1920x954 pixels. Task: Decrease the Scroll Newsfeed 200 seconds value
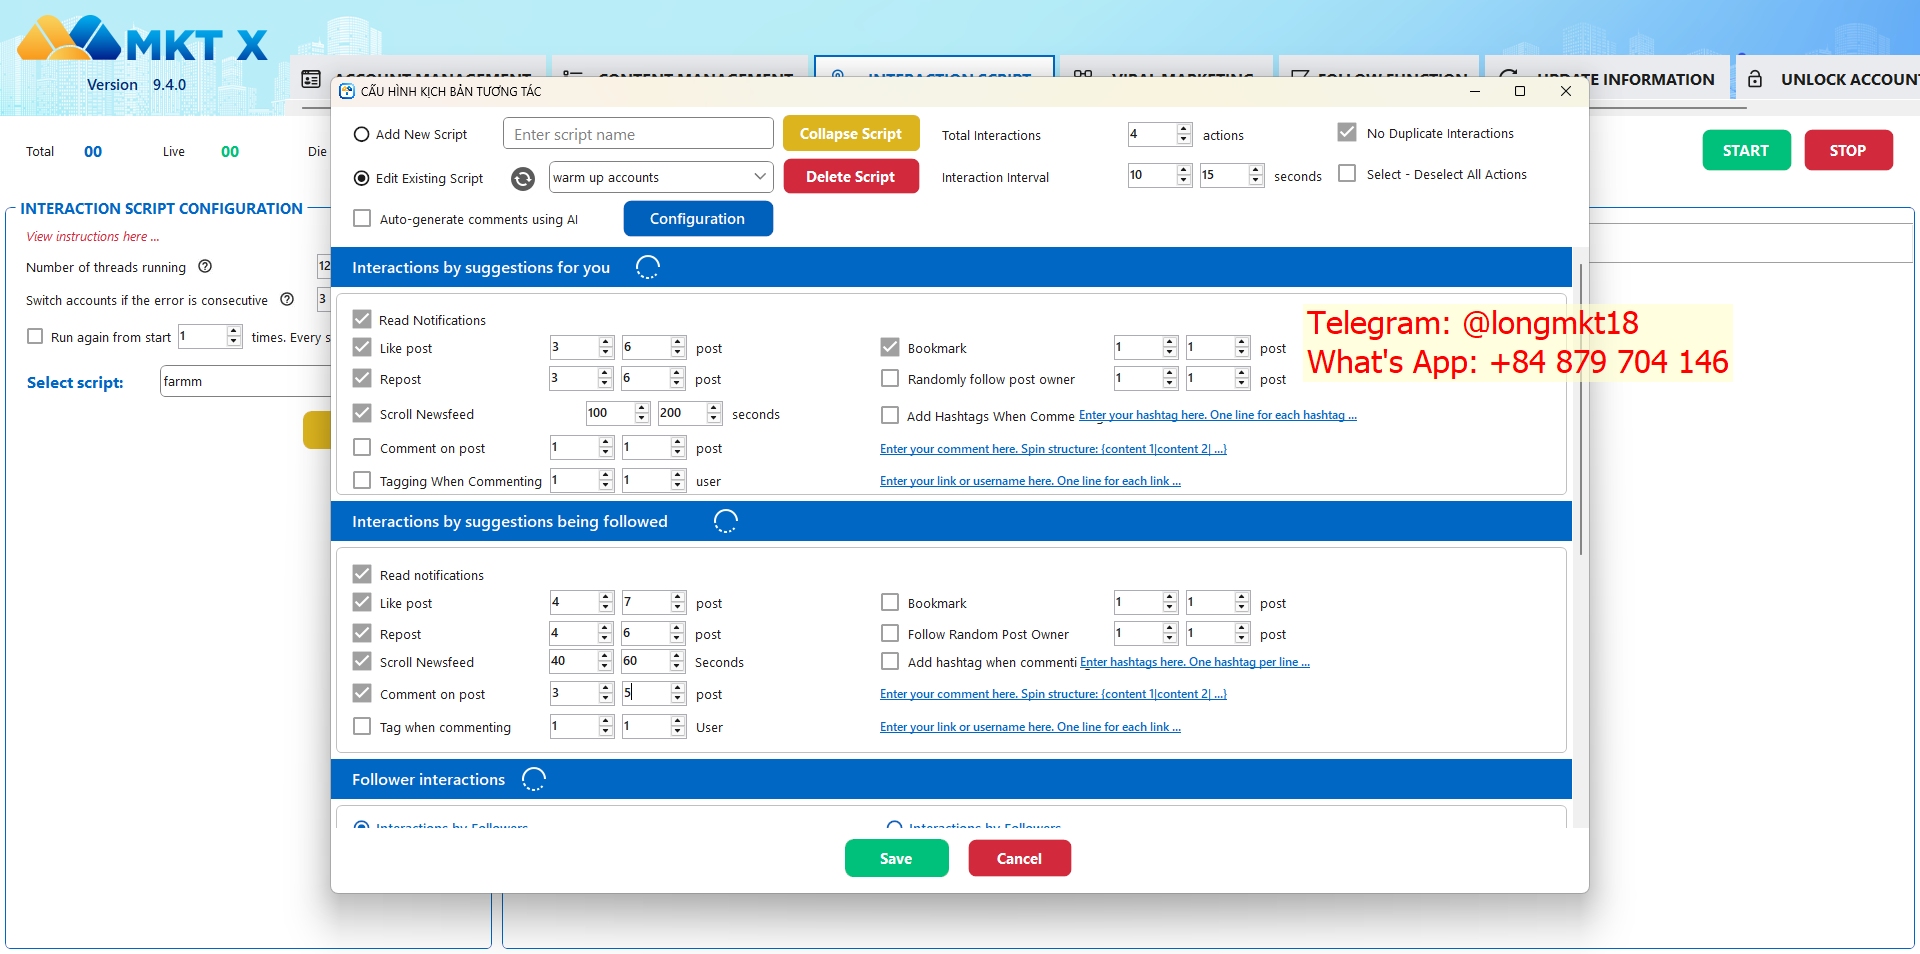714,418
